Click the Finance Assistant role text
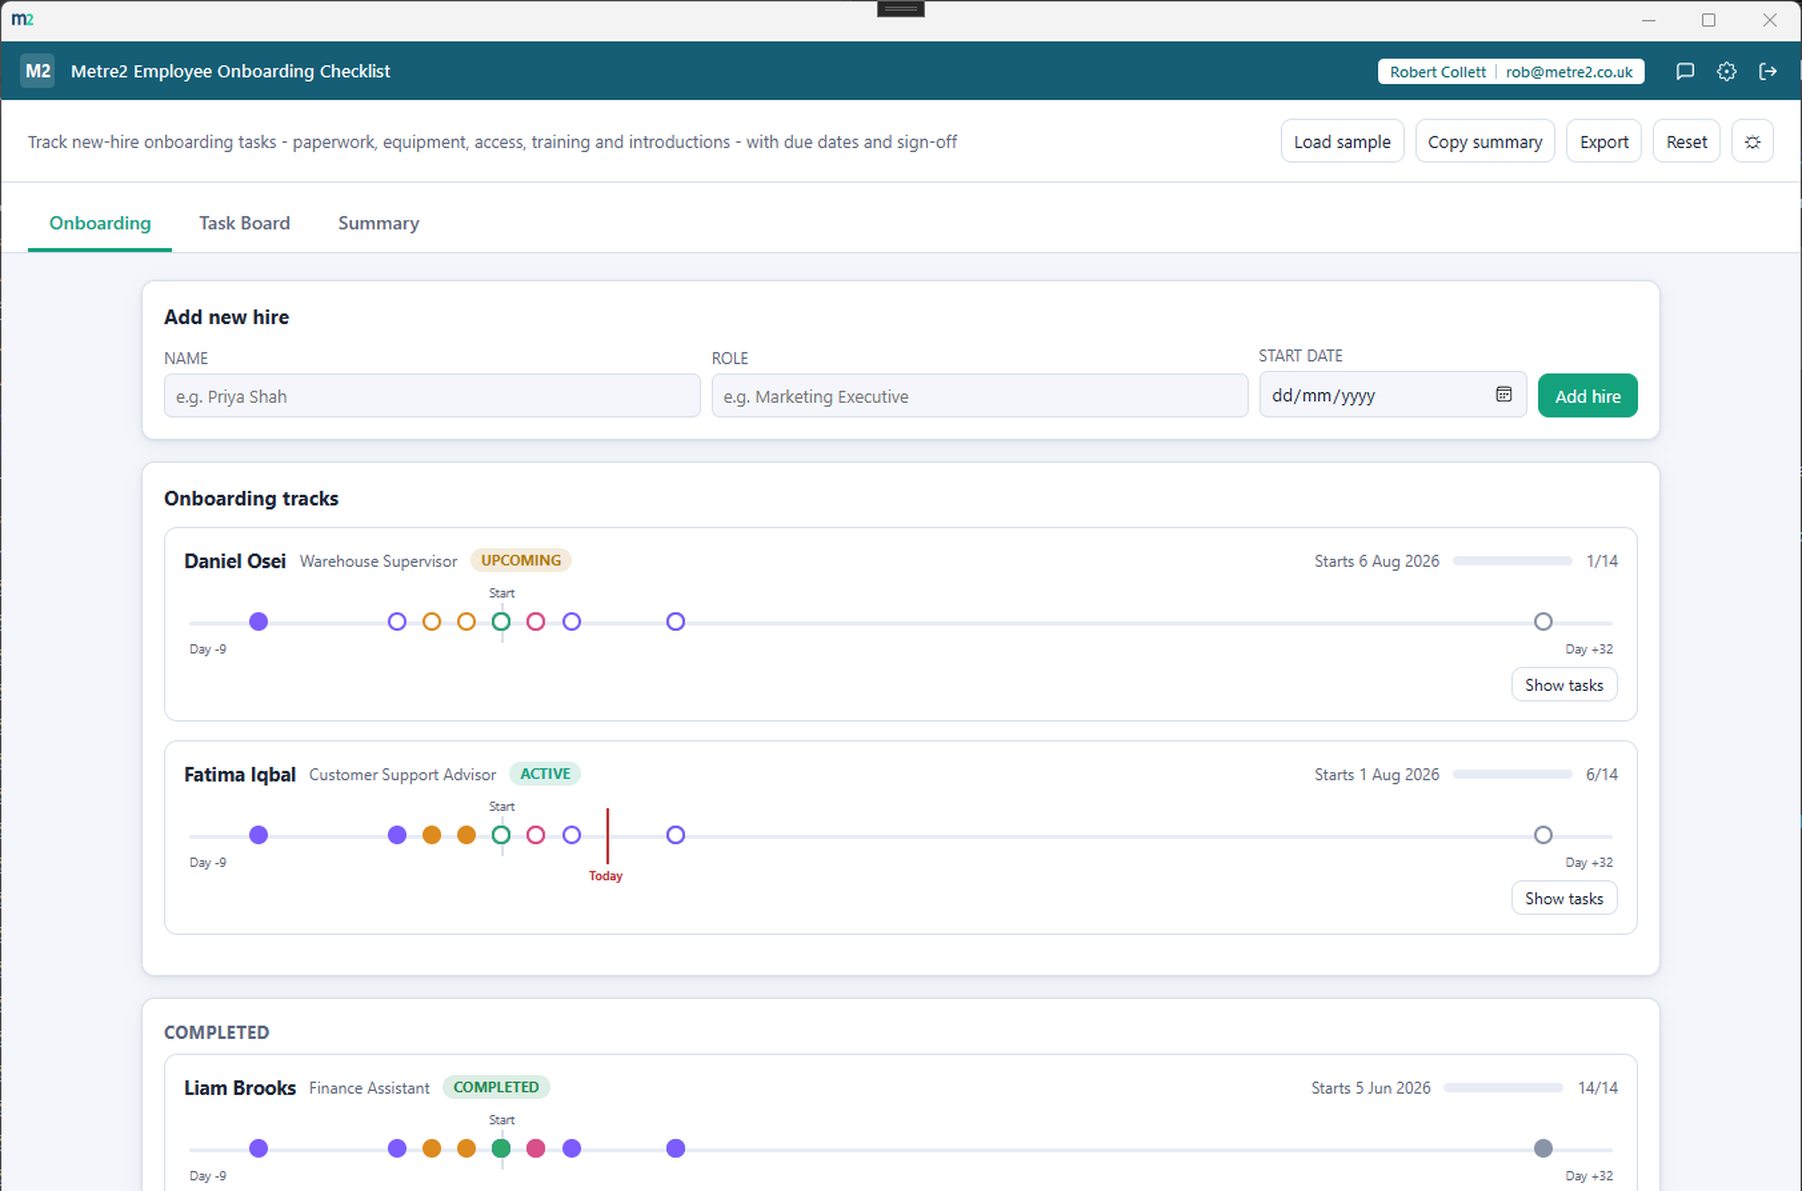This screenshot has height=1191, width=1802. tap(369, 1088)
